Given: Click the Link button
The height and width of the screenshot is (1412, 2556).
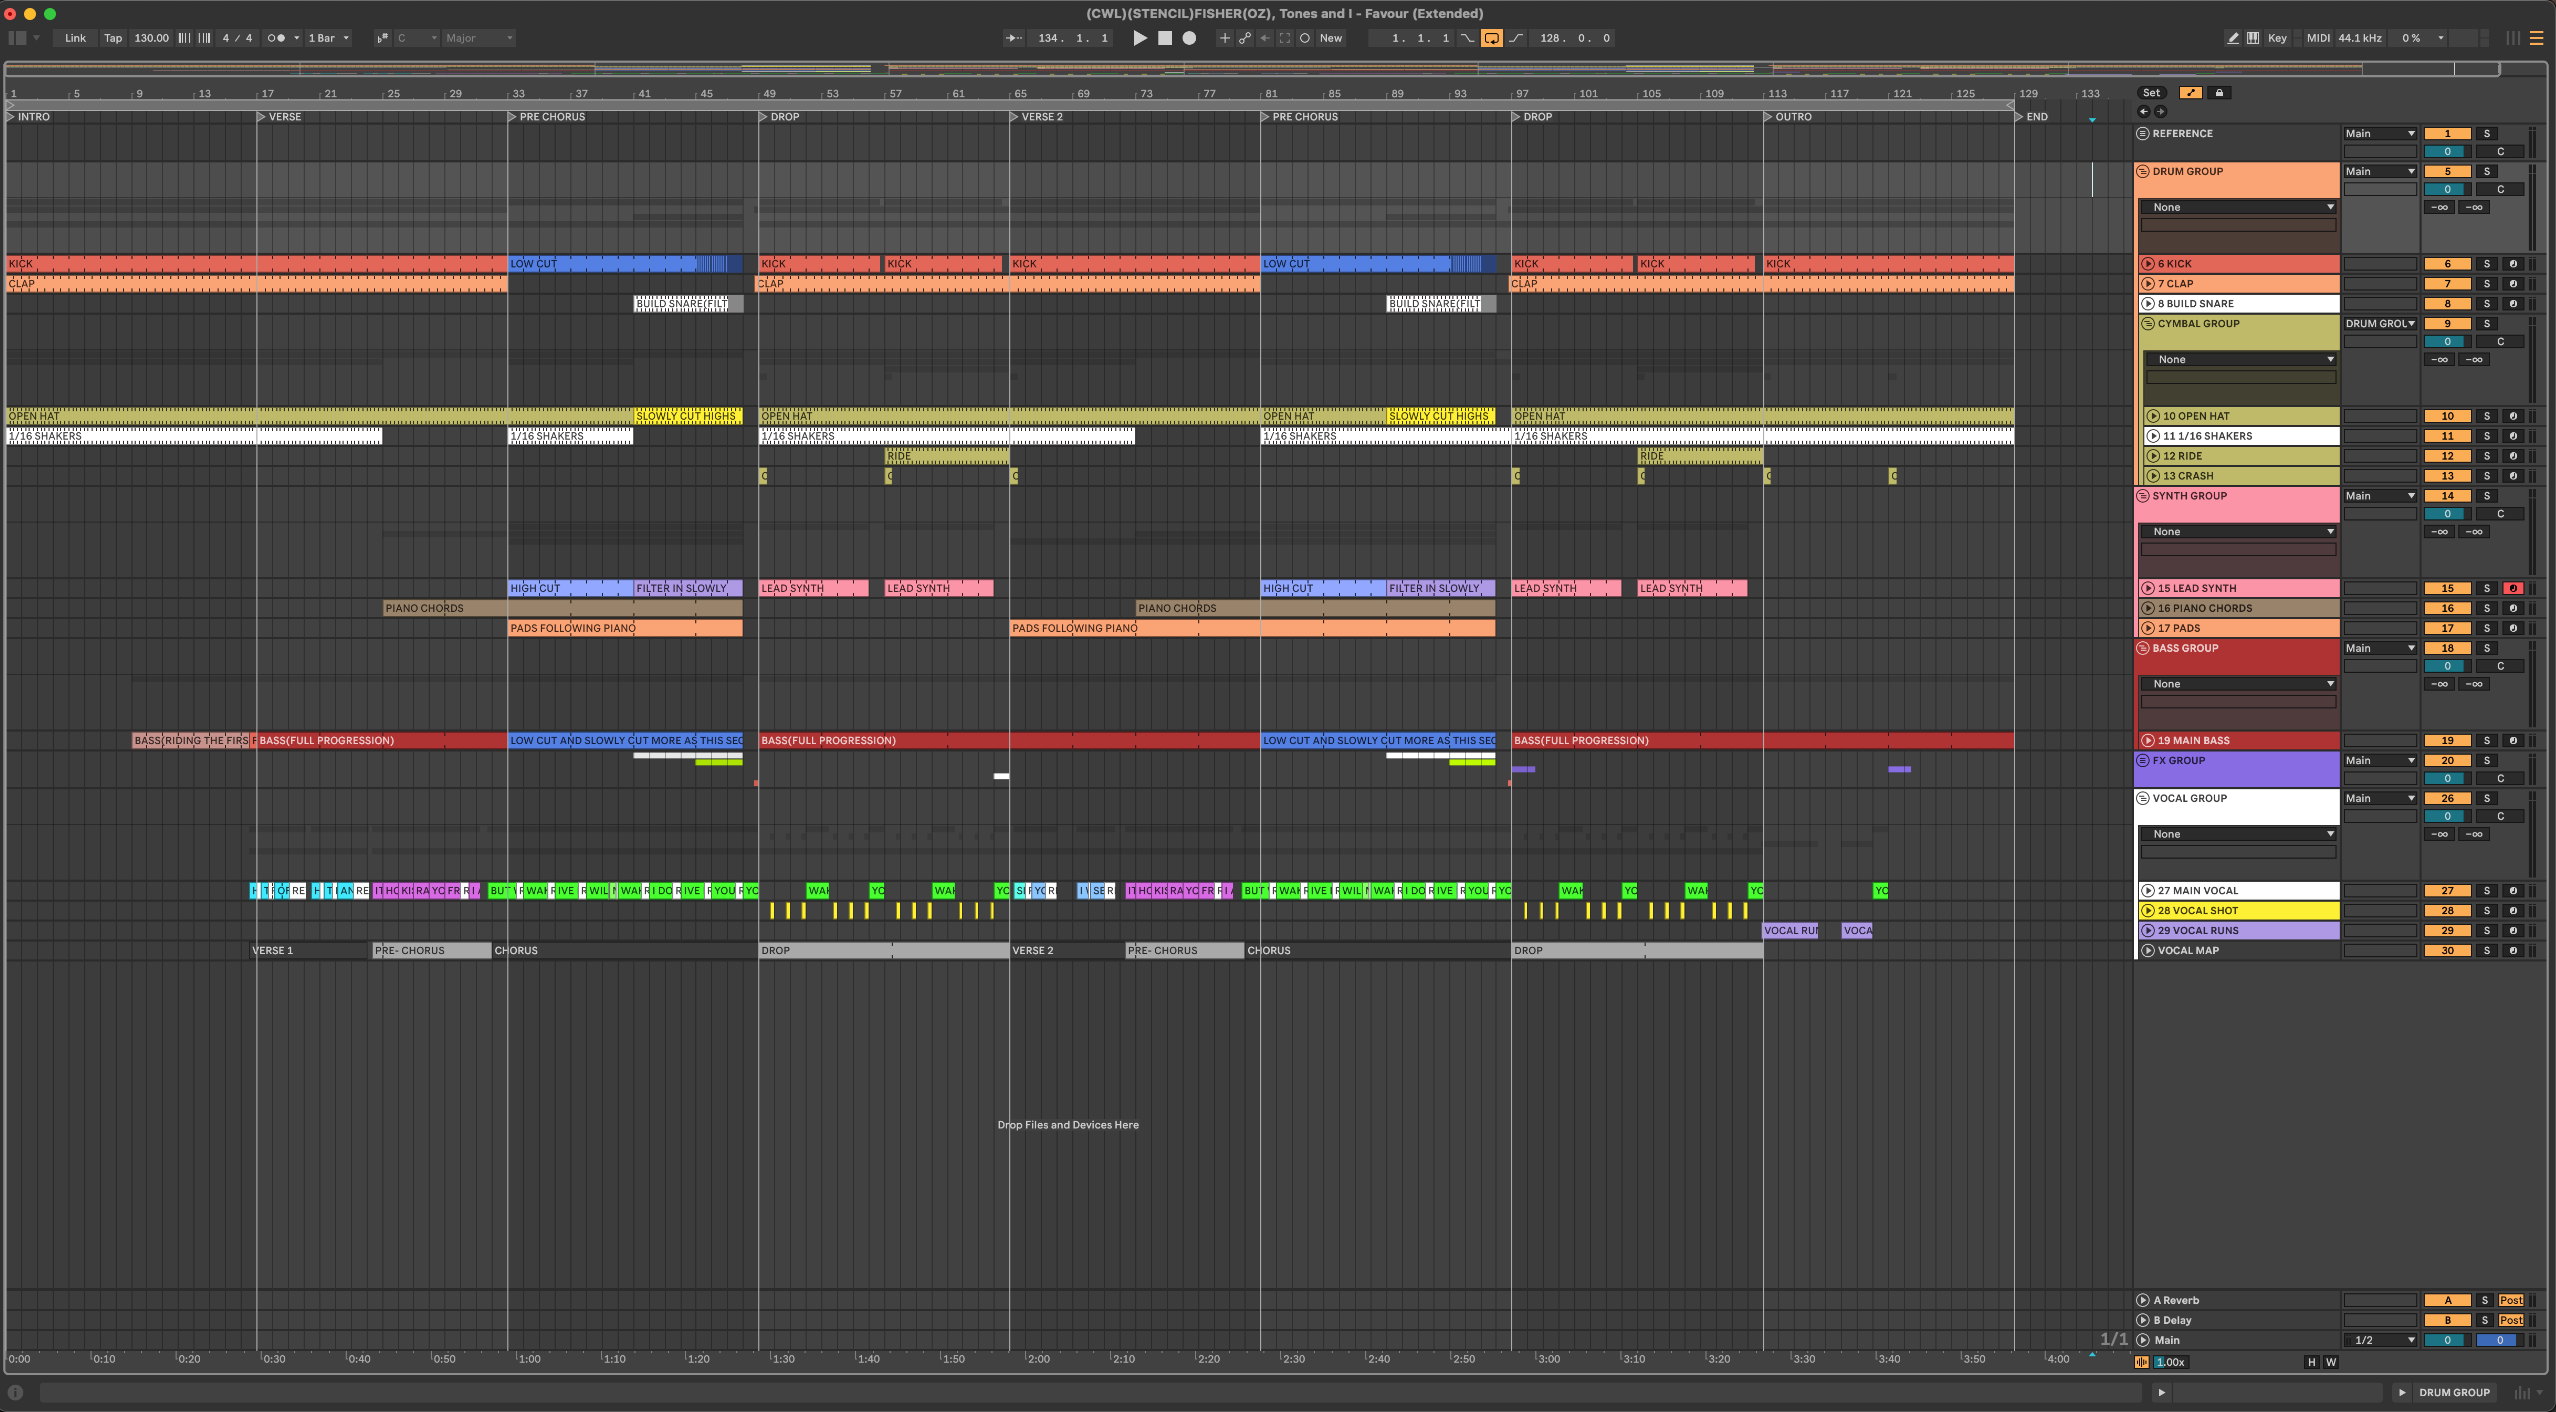Looking at the screenshot, I should 75,38.
